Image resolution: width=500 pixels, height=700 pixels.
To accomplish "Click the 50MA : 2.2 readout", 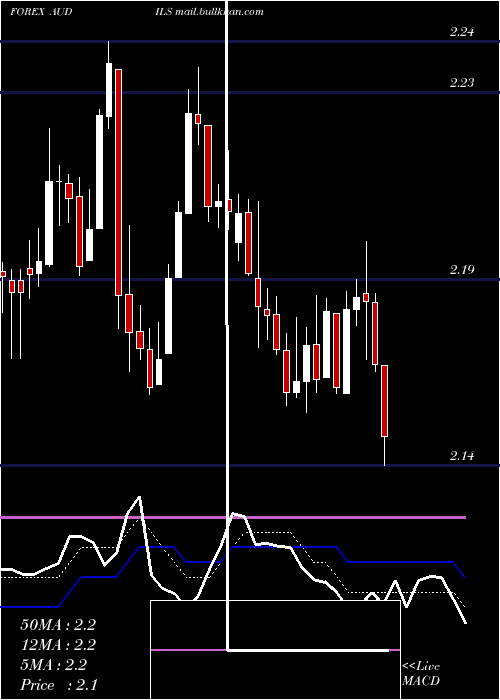I will 58,625.
